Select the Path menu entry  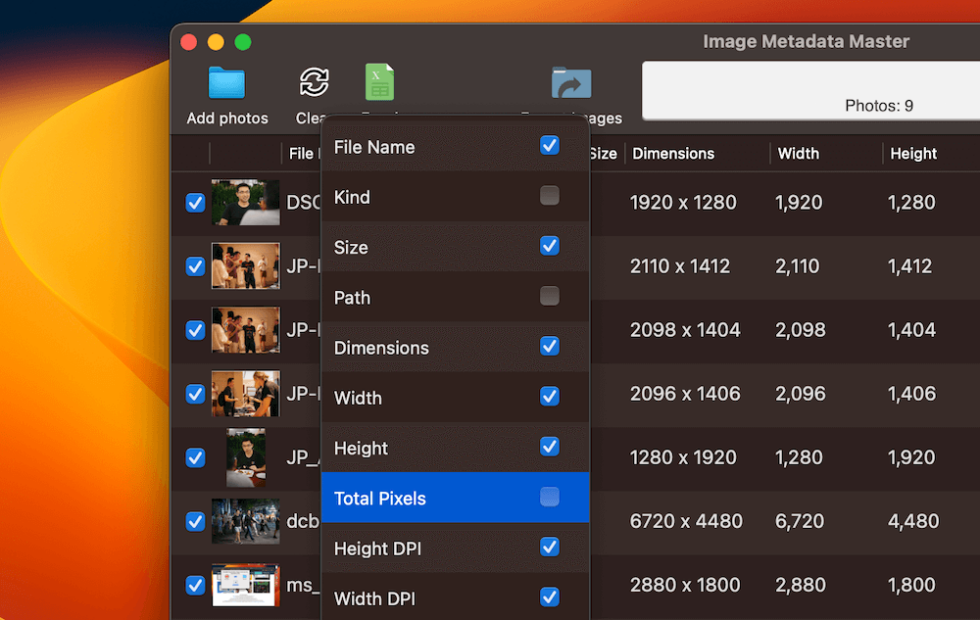[x=455, y=298]
